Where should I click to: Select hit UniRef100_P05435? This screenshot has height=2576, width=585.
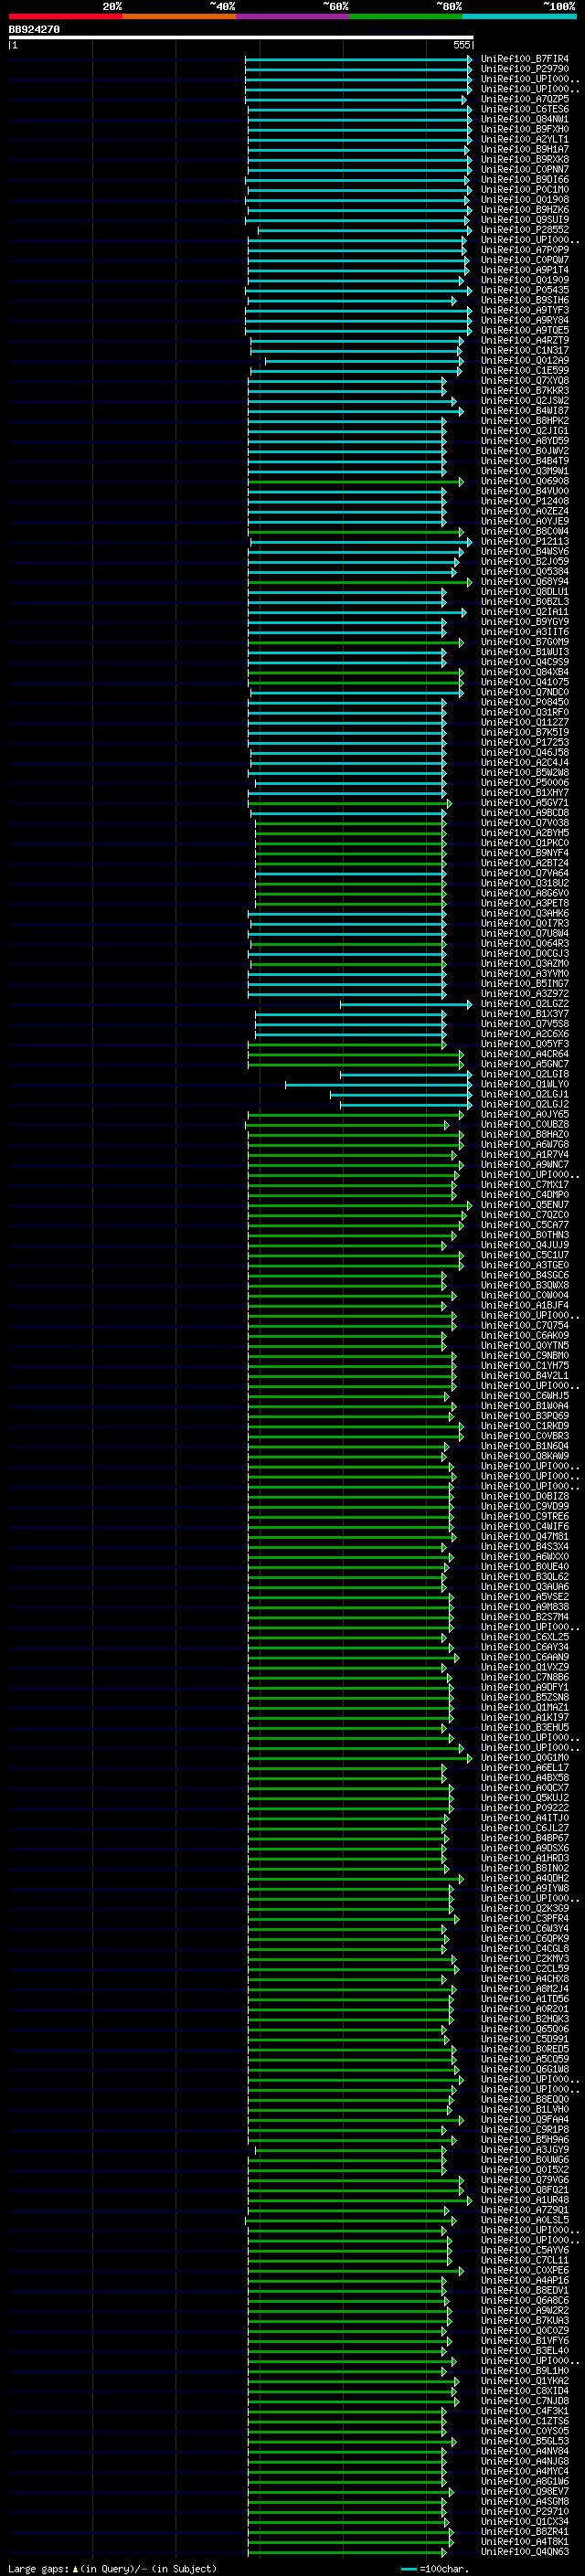pyautogui.click(x=525, y=290)
